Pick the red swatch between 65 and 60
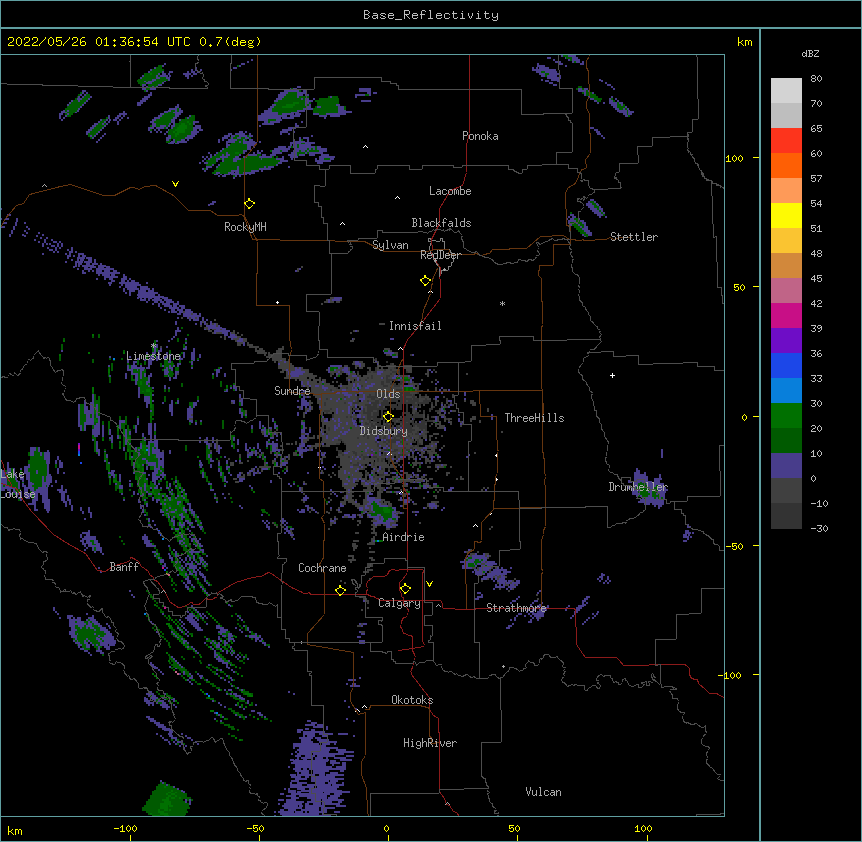Viewport: 862px width, 842px height. (x=786, y=141)
